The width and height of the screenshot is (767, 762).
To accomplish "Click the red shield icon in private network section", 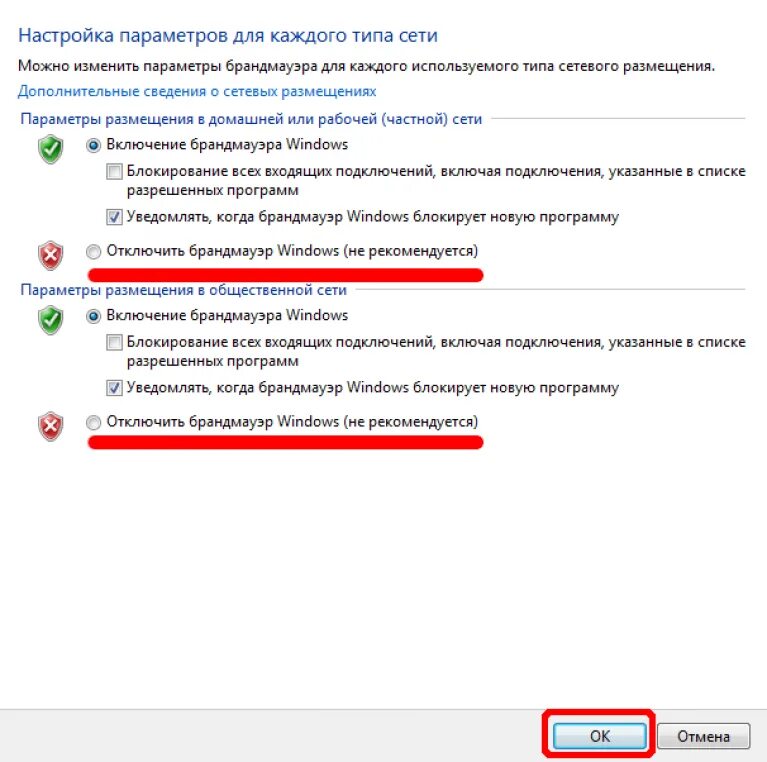I will pyautogui.click(x=50, y=255).
